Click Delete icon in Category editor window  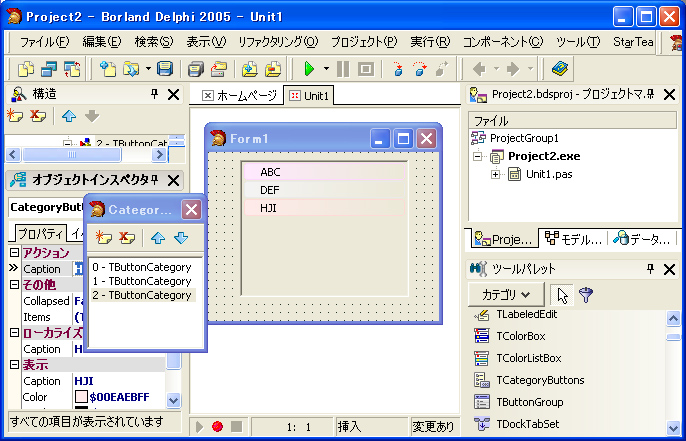127,238
